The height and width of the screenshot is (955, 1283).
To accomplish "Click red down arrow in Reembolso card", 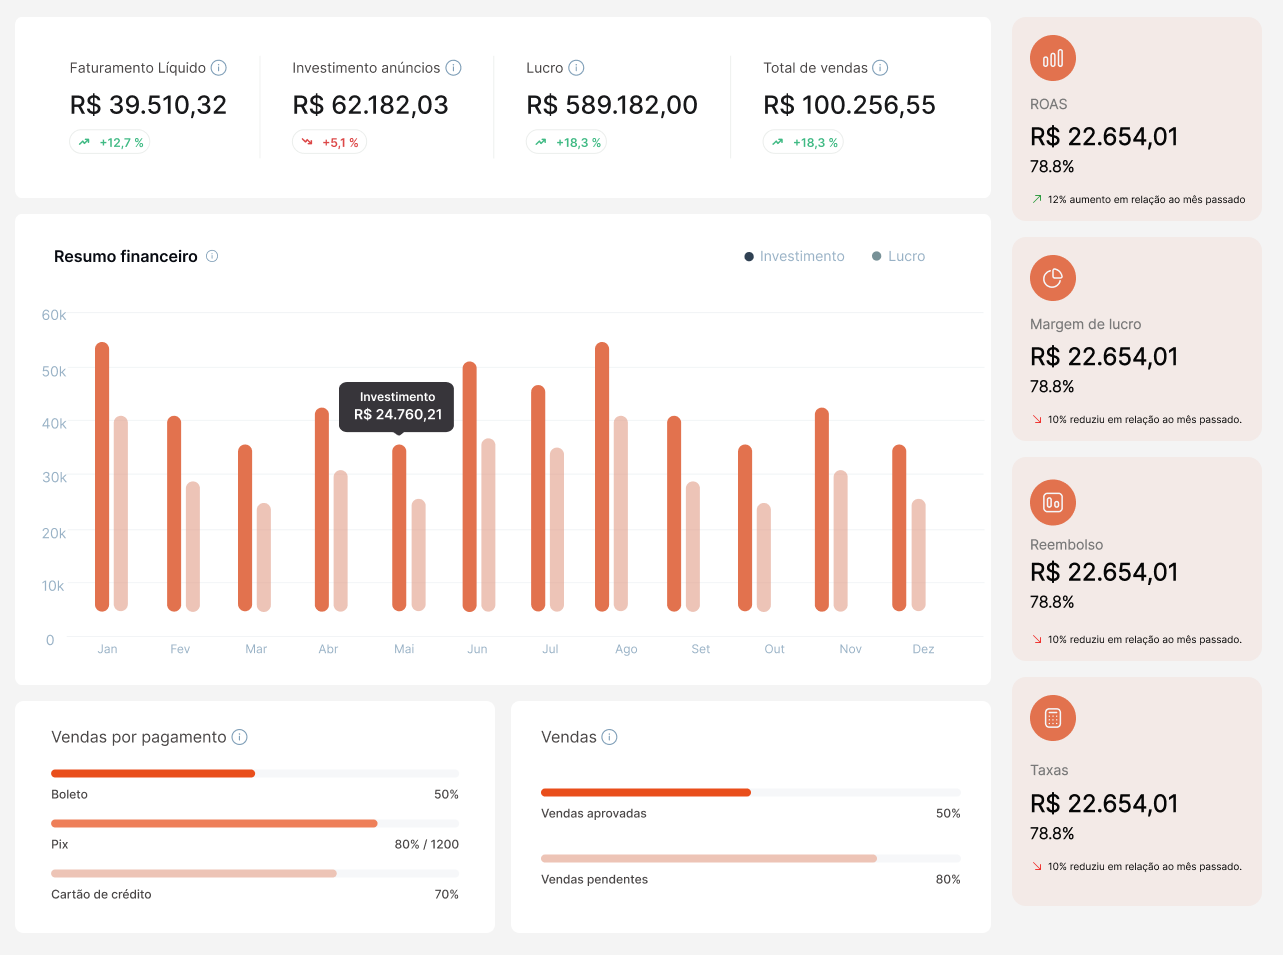I will pyautogui.click(x=1037, y=639).
